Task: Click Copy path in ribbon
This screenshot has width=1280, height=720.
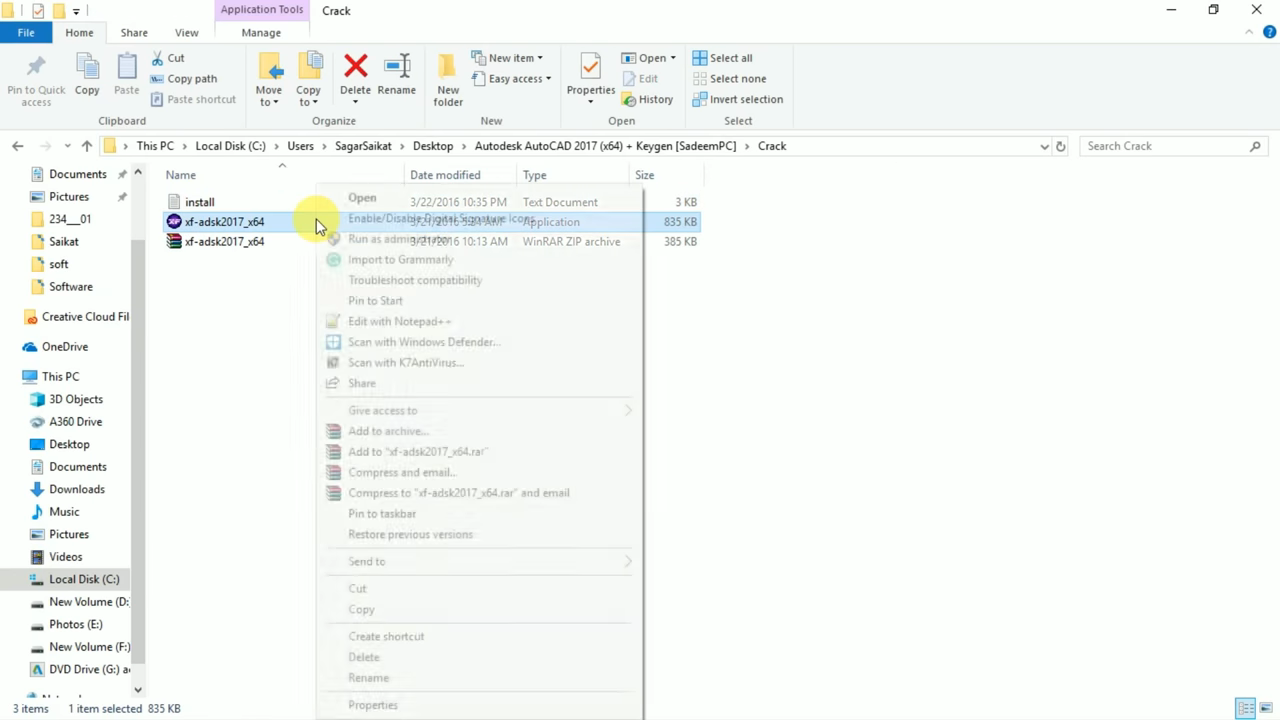Action: point(184,79)
